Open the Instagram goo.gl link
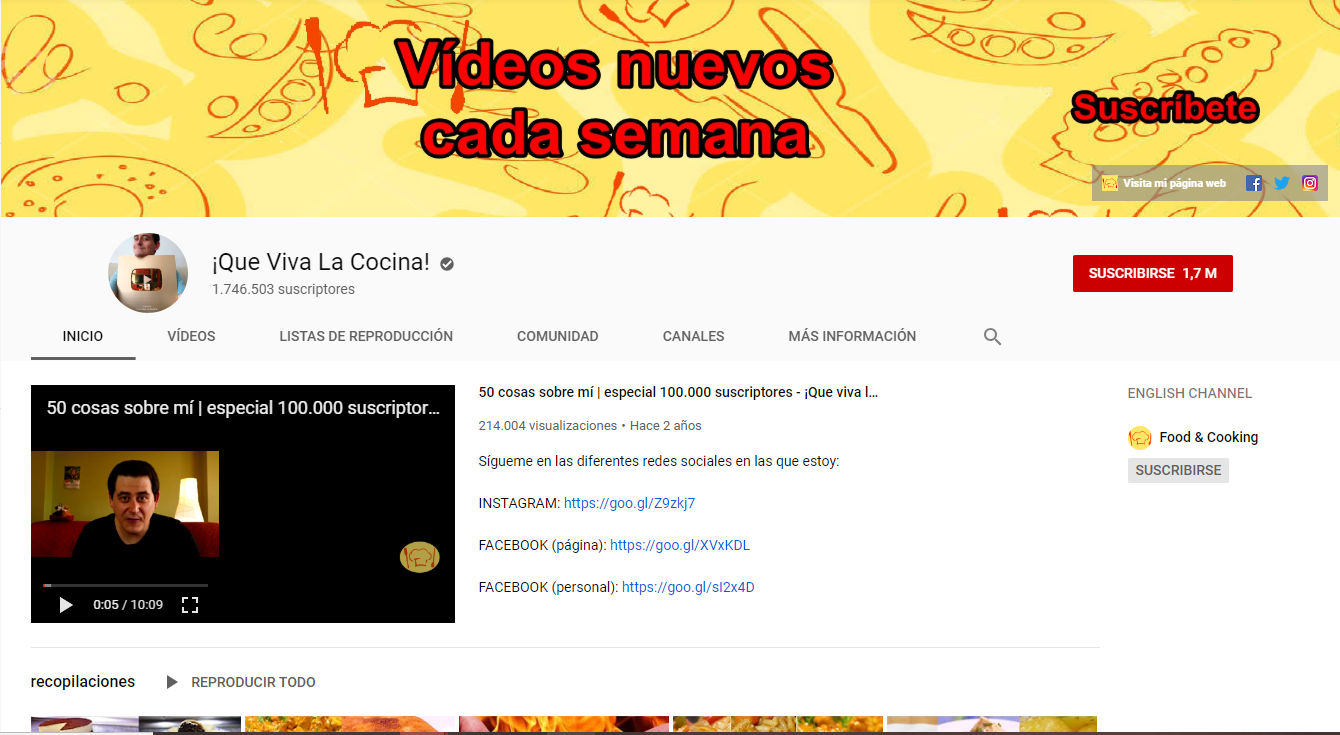 (x=629, y=503)
